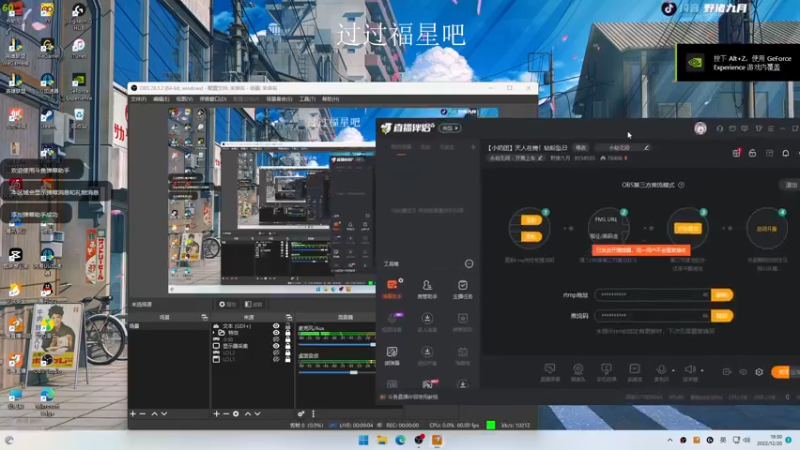This screenshot has width=800, height=450.
Task: Add the 摄像头 camera source
Action: [x=578, y=372]
